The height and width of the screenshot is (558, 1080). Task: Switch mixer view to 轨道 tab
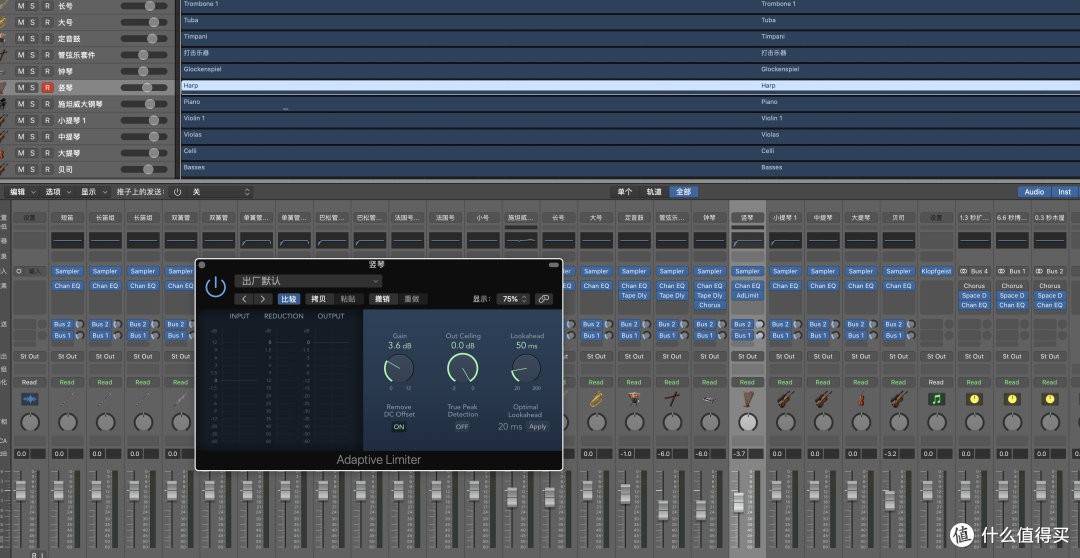coord(654,192)
